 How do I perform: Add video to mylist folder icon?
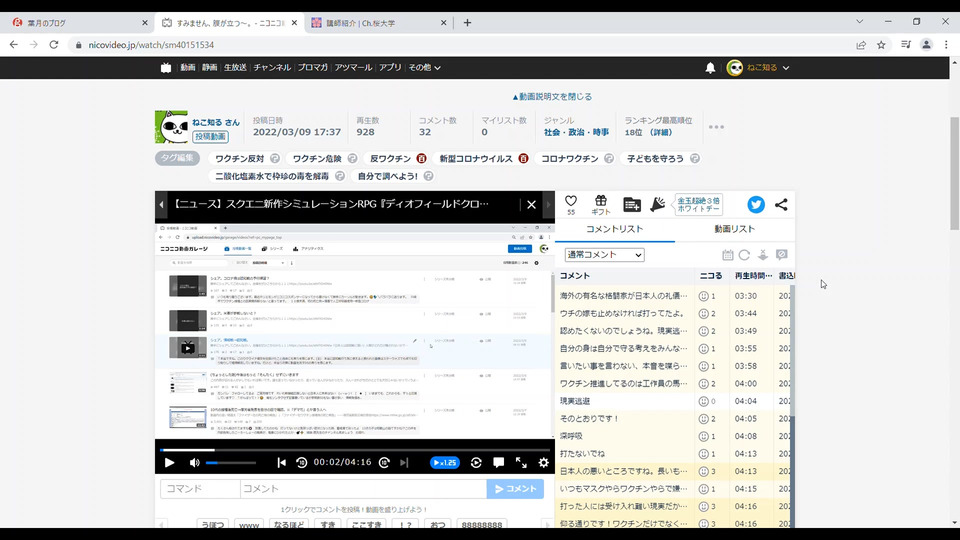[632, 204]
